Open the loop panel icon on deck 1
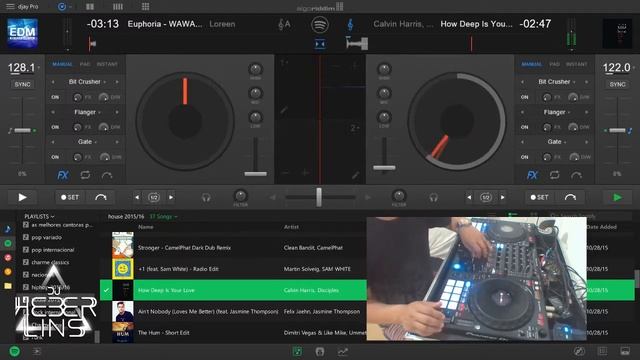Image resolution: width=640 pixels, height=360 pixels. point(85,175)
